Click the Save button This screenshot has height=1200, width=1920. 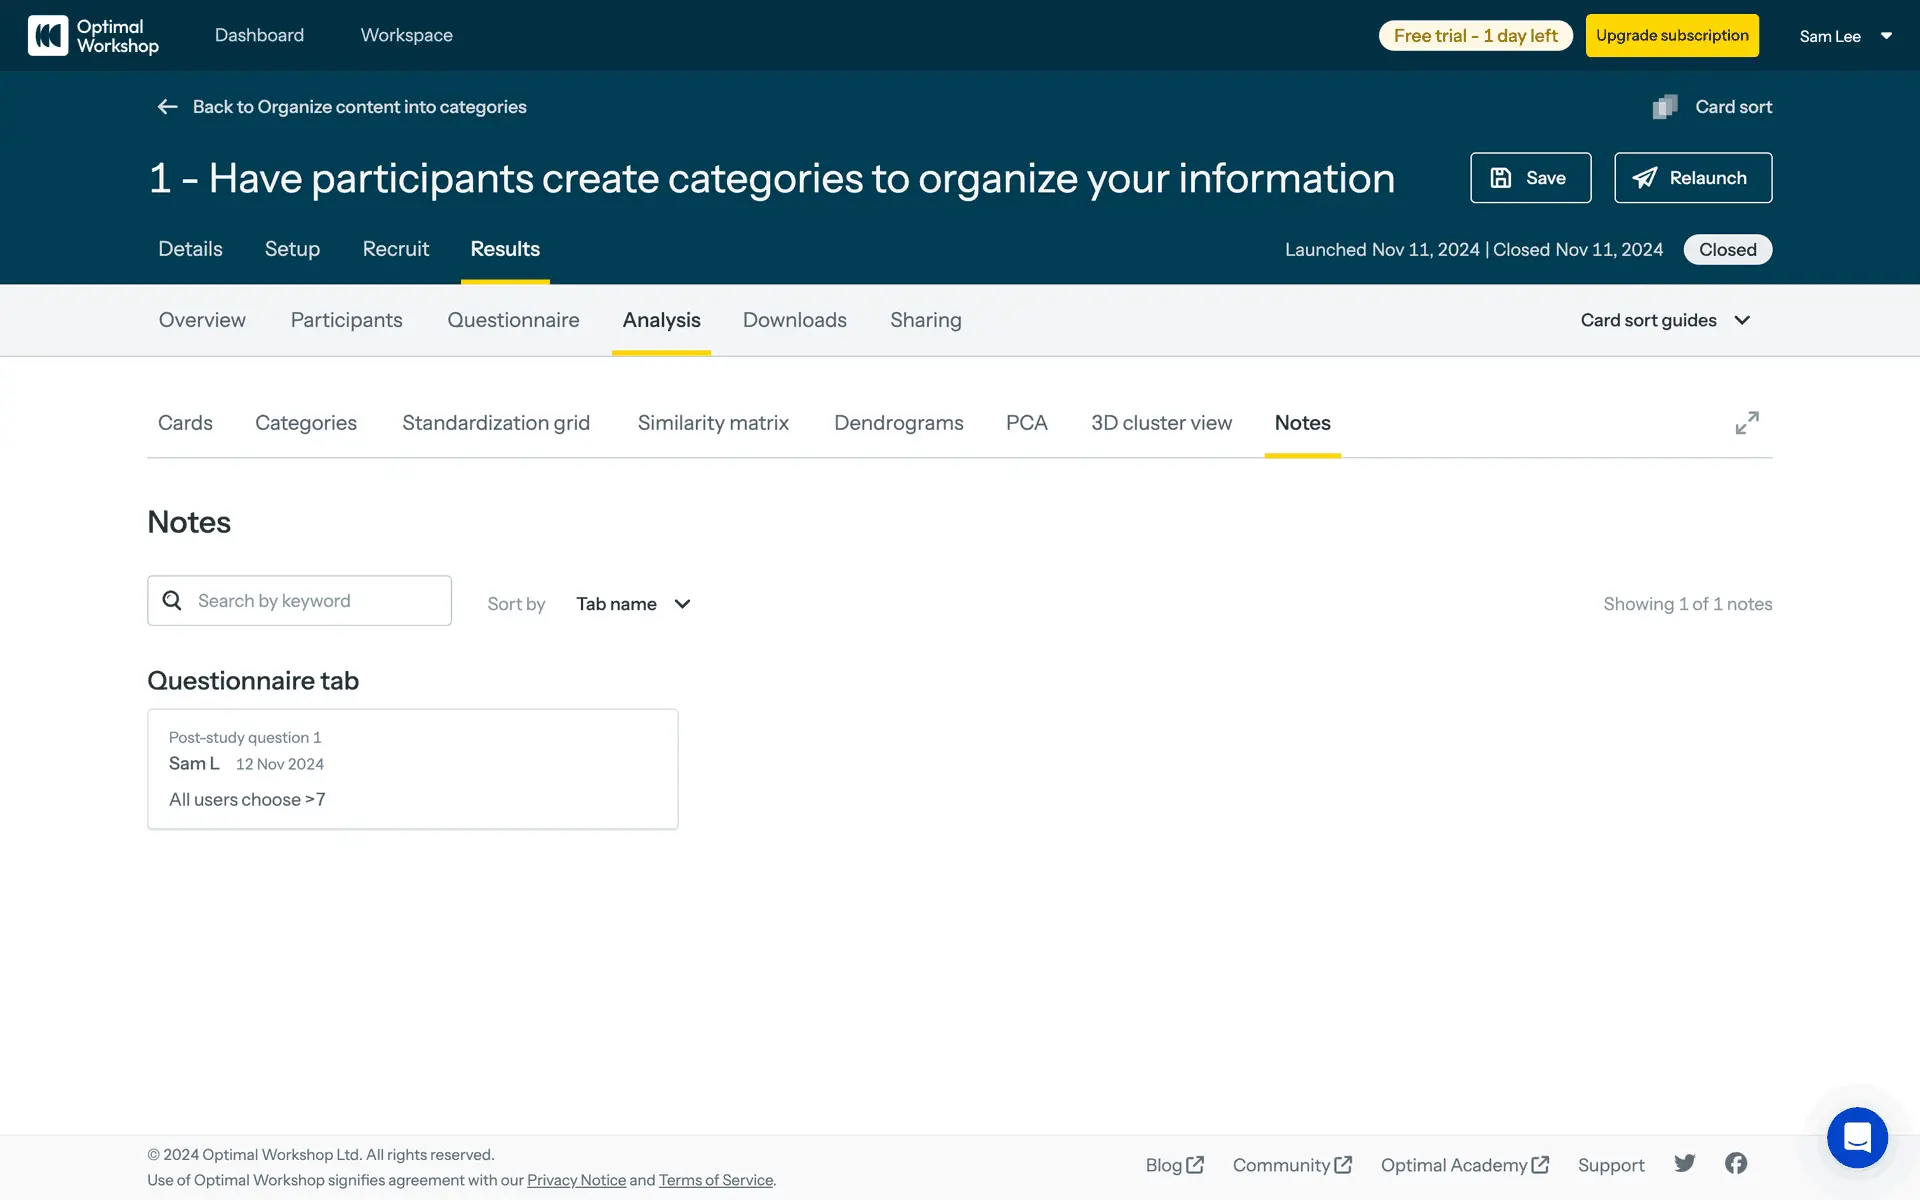1530,178
